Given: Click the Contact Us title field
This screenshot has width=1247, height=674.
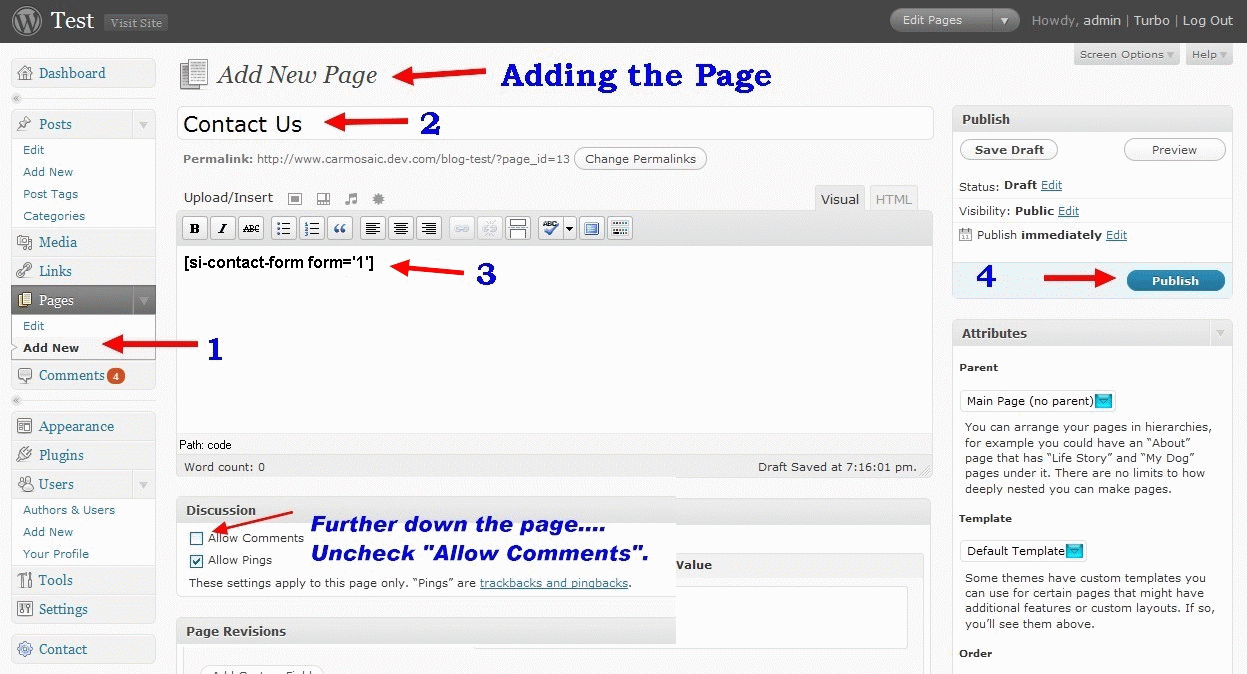Looking at the screenshot, I should pyautogui.click(x=555, y=124).
